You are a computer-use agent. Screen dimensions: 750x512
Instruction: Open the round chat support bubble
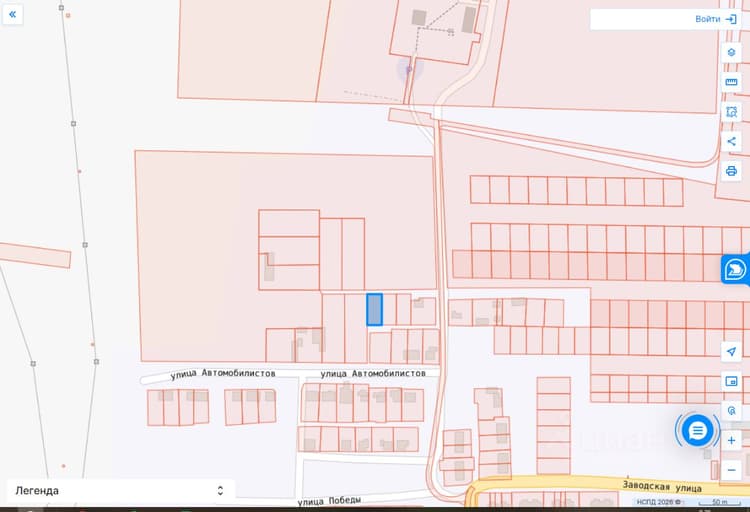[x=697, y=431]
